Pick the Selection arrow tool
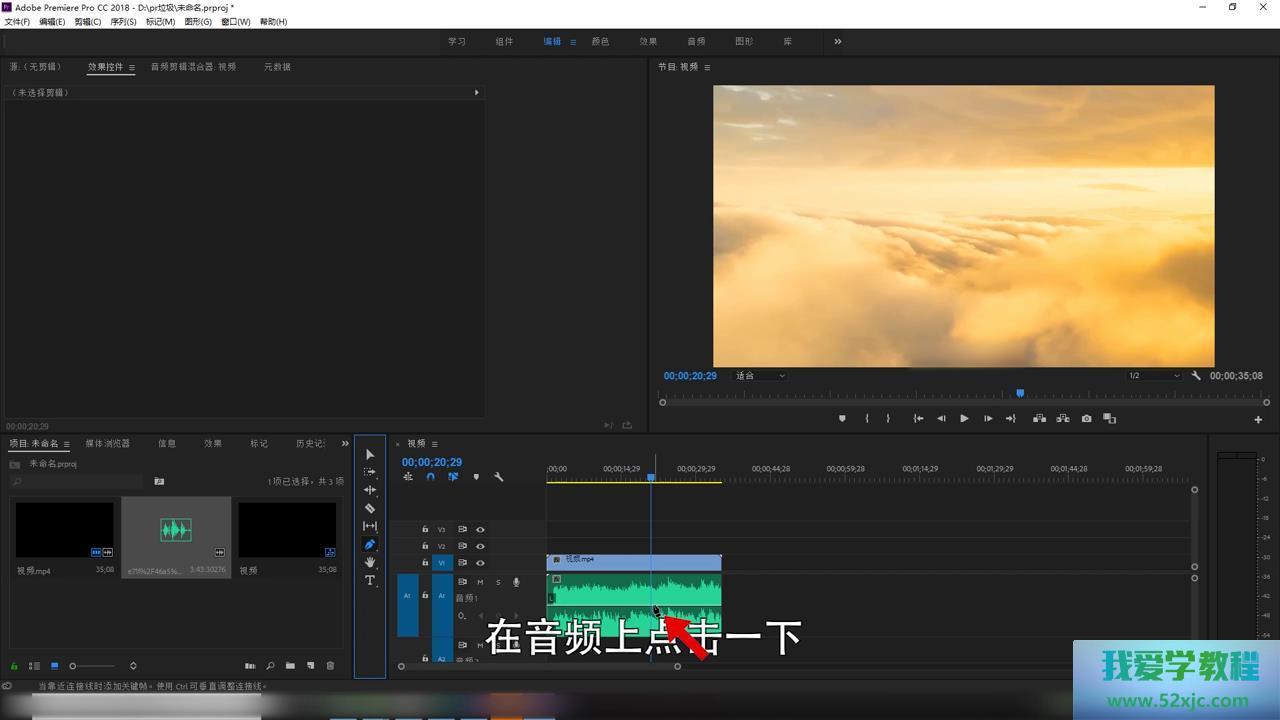This screenshot has width=1280, height=720. tap(370, 454)
